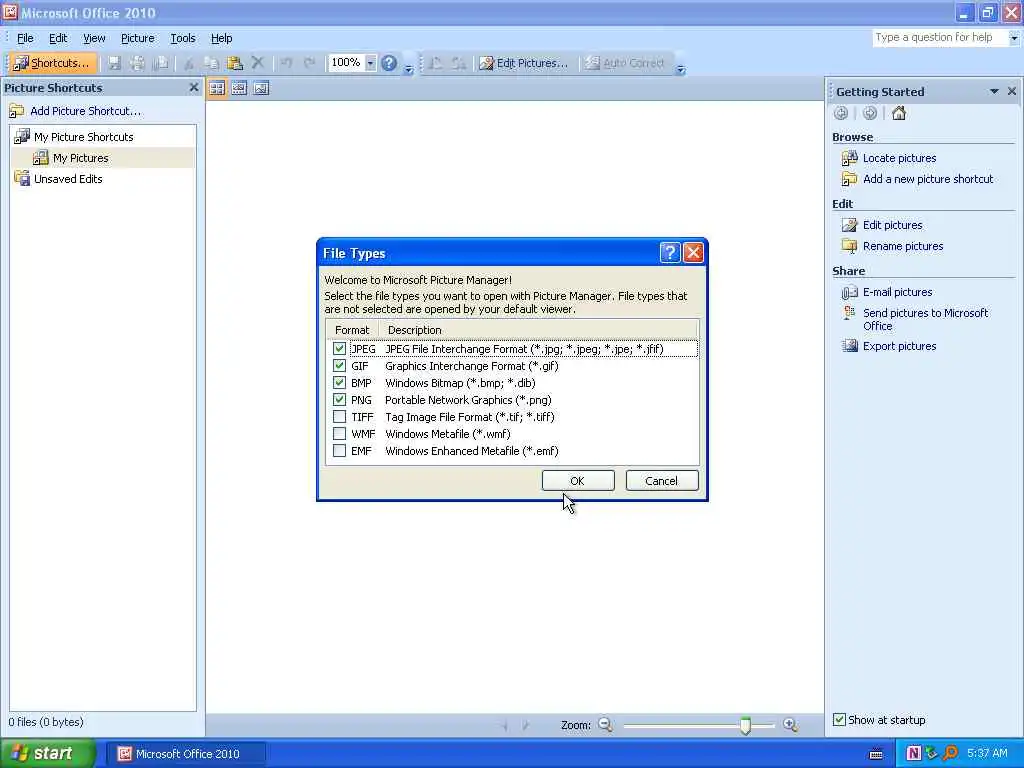The image size is (1024, 768).
Task: Click the system tray clock 5:37 AM
Action: (987, 754)
